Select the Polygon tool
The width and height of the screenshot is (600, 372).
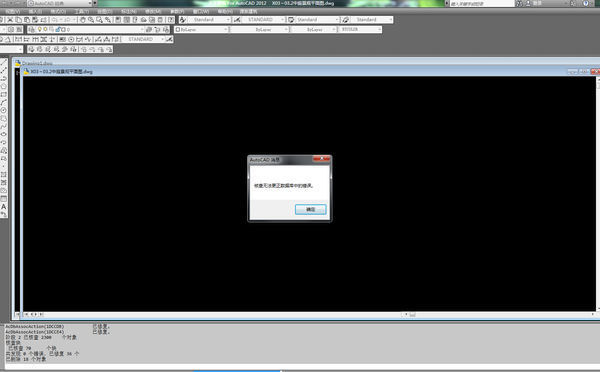point(3,86)
